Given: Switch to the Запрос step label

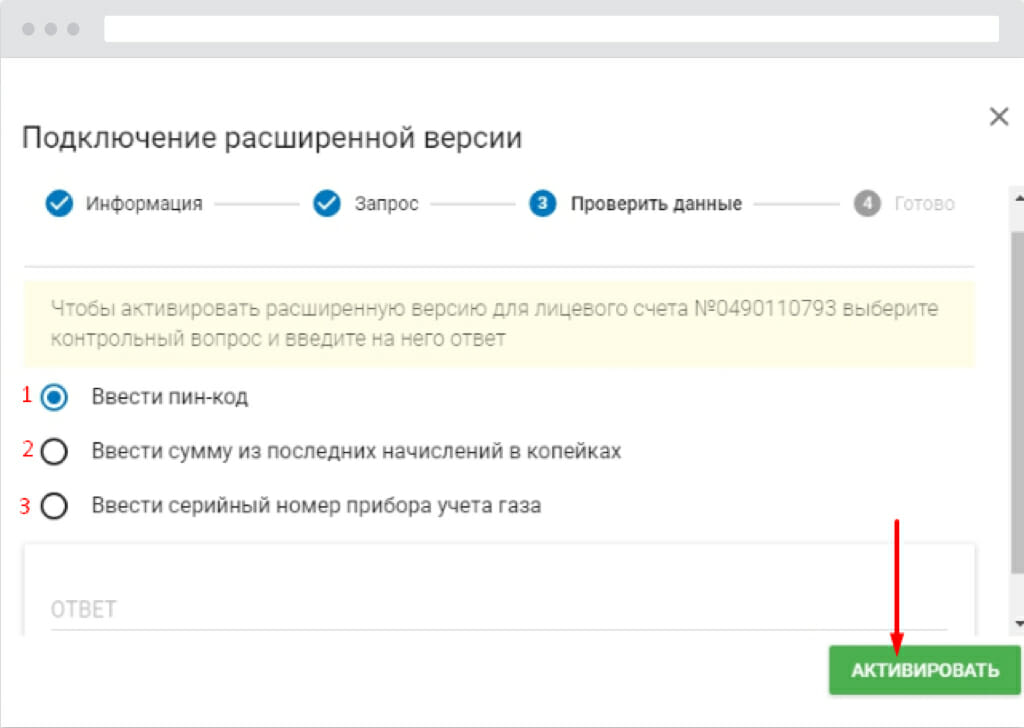Looking at the screenshot, I should click(385, 203).
